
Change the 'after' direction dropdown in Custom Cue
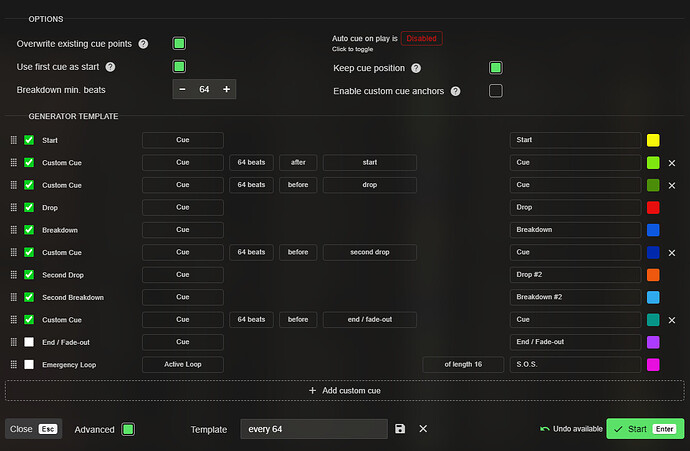coord(298,162)
